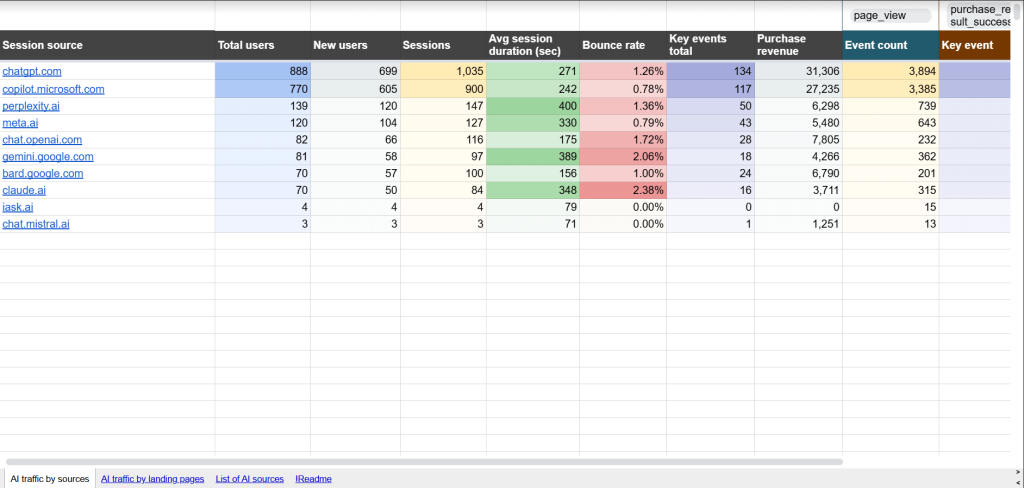Select the AI traffic by sources tab
Viewport: 1024px width, 488px height.
click(x=50, y=479)
